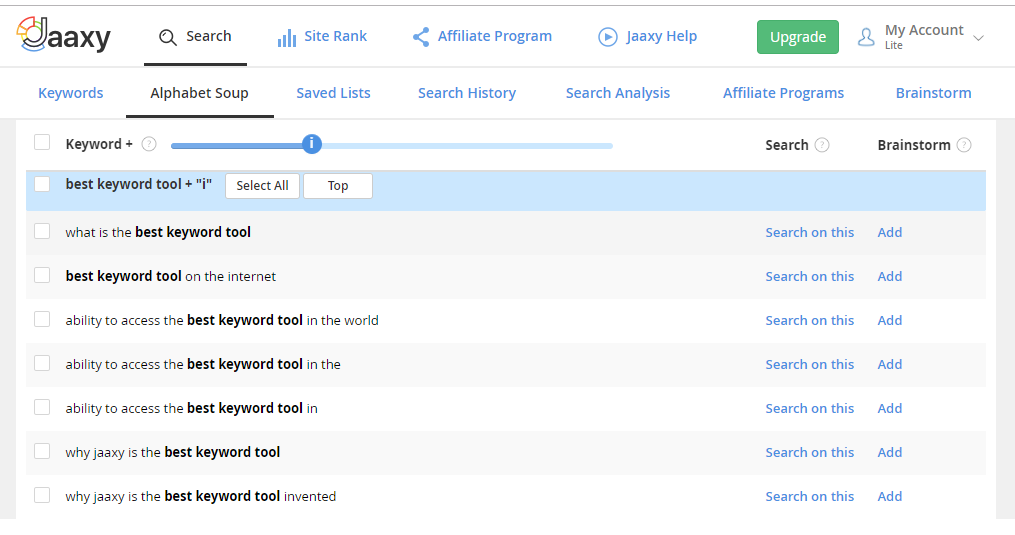Select the Alphabet Soup tab
Image resolution: width=1015 pixels, height=535 pixels.
(199, 93)
